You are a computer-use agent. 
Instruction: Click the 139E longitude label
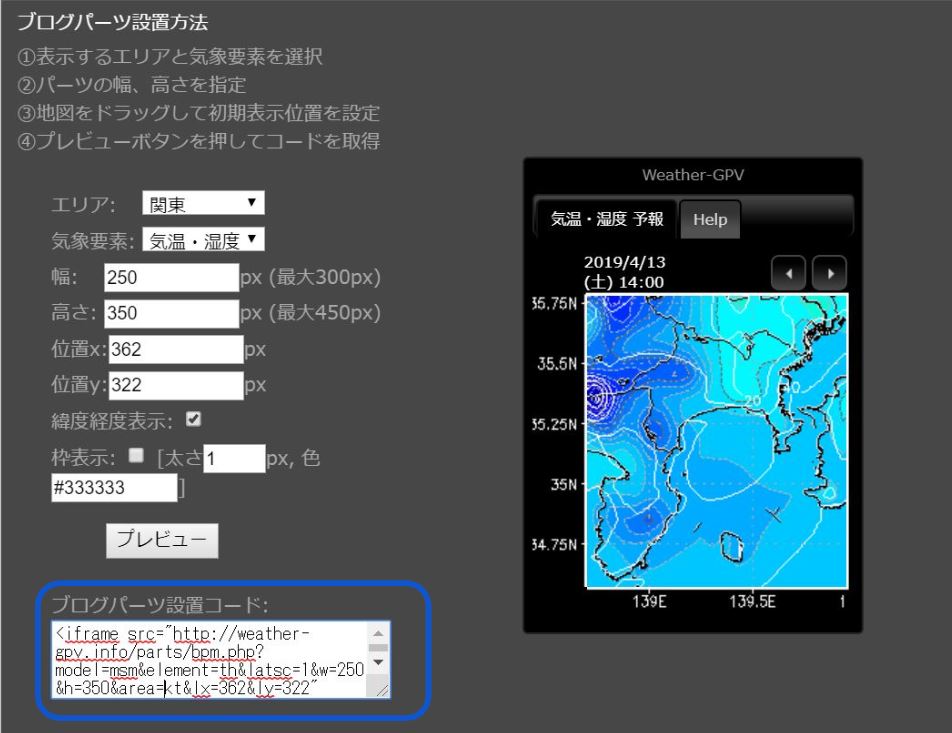tap(650, 601)
